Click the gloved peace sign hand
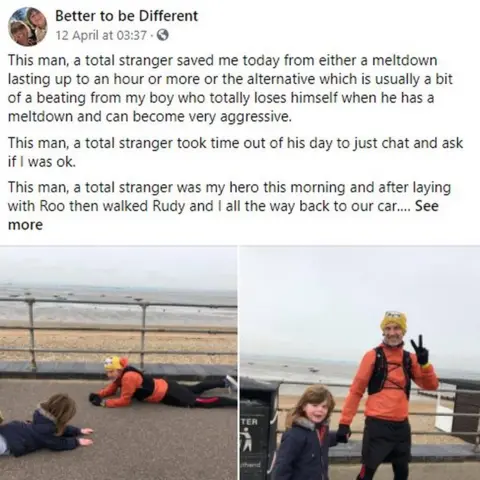The width and height of the screenshot is (480, 480). [x=419, y=350]
